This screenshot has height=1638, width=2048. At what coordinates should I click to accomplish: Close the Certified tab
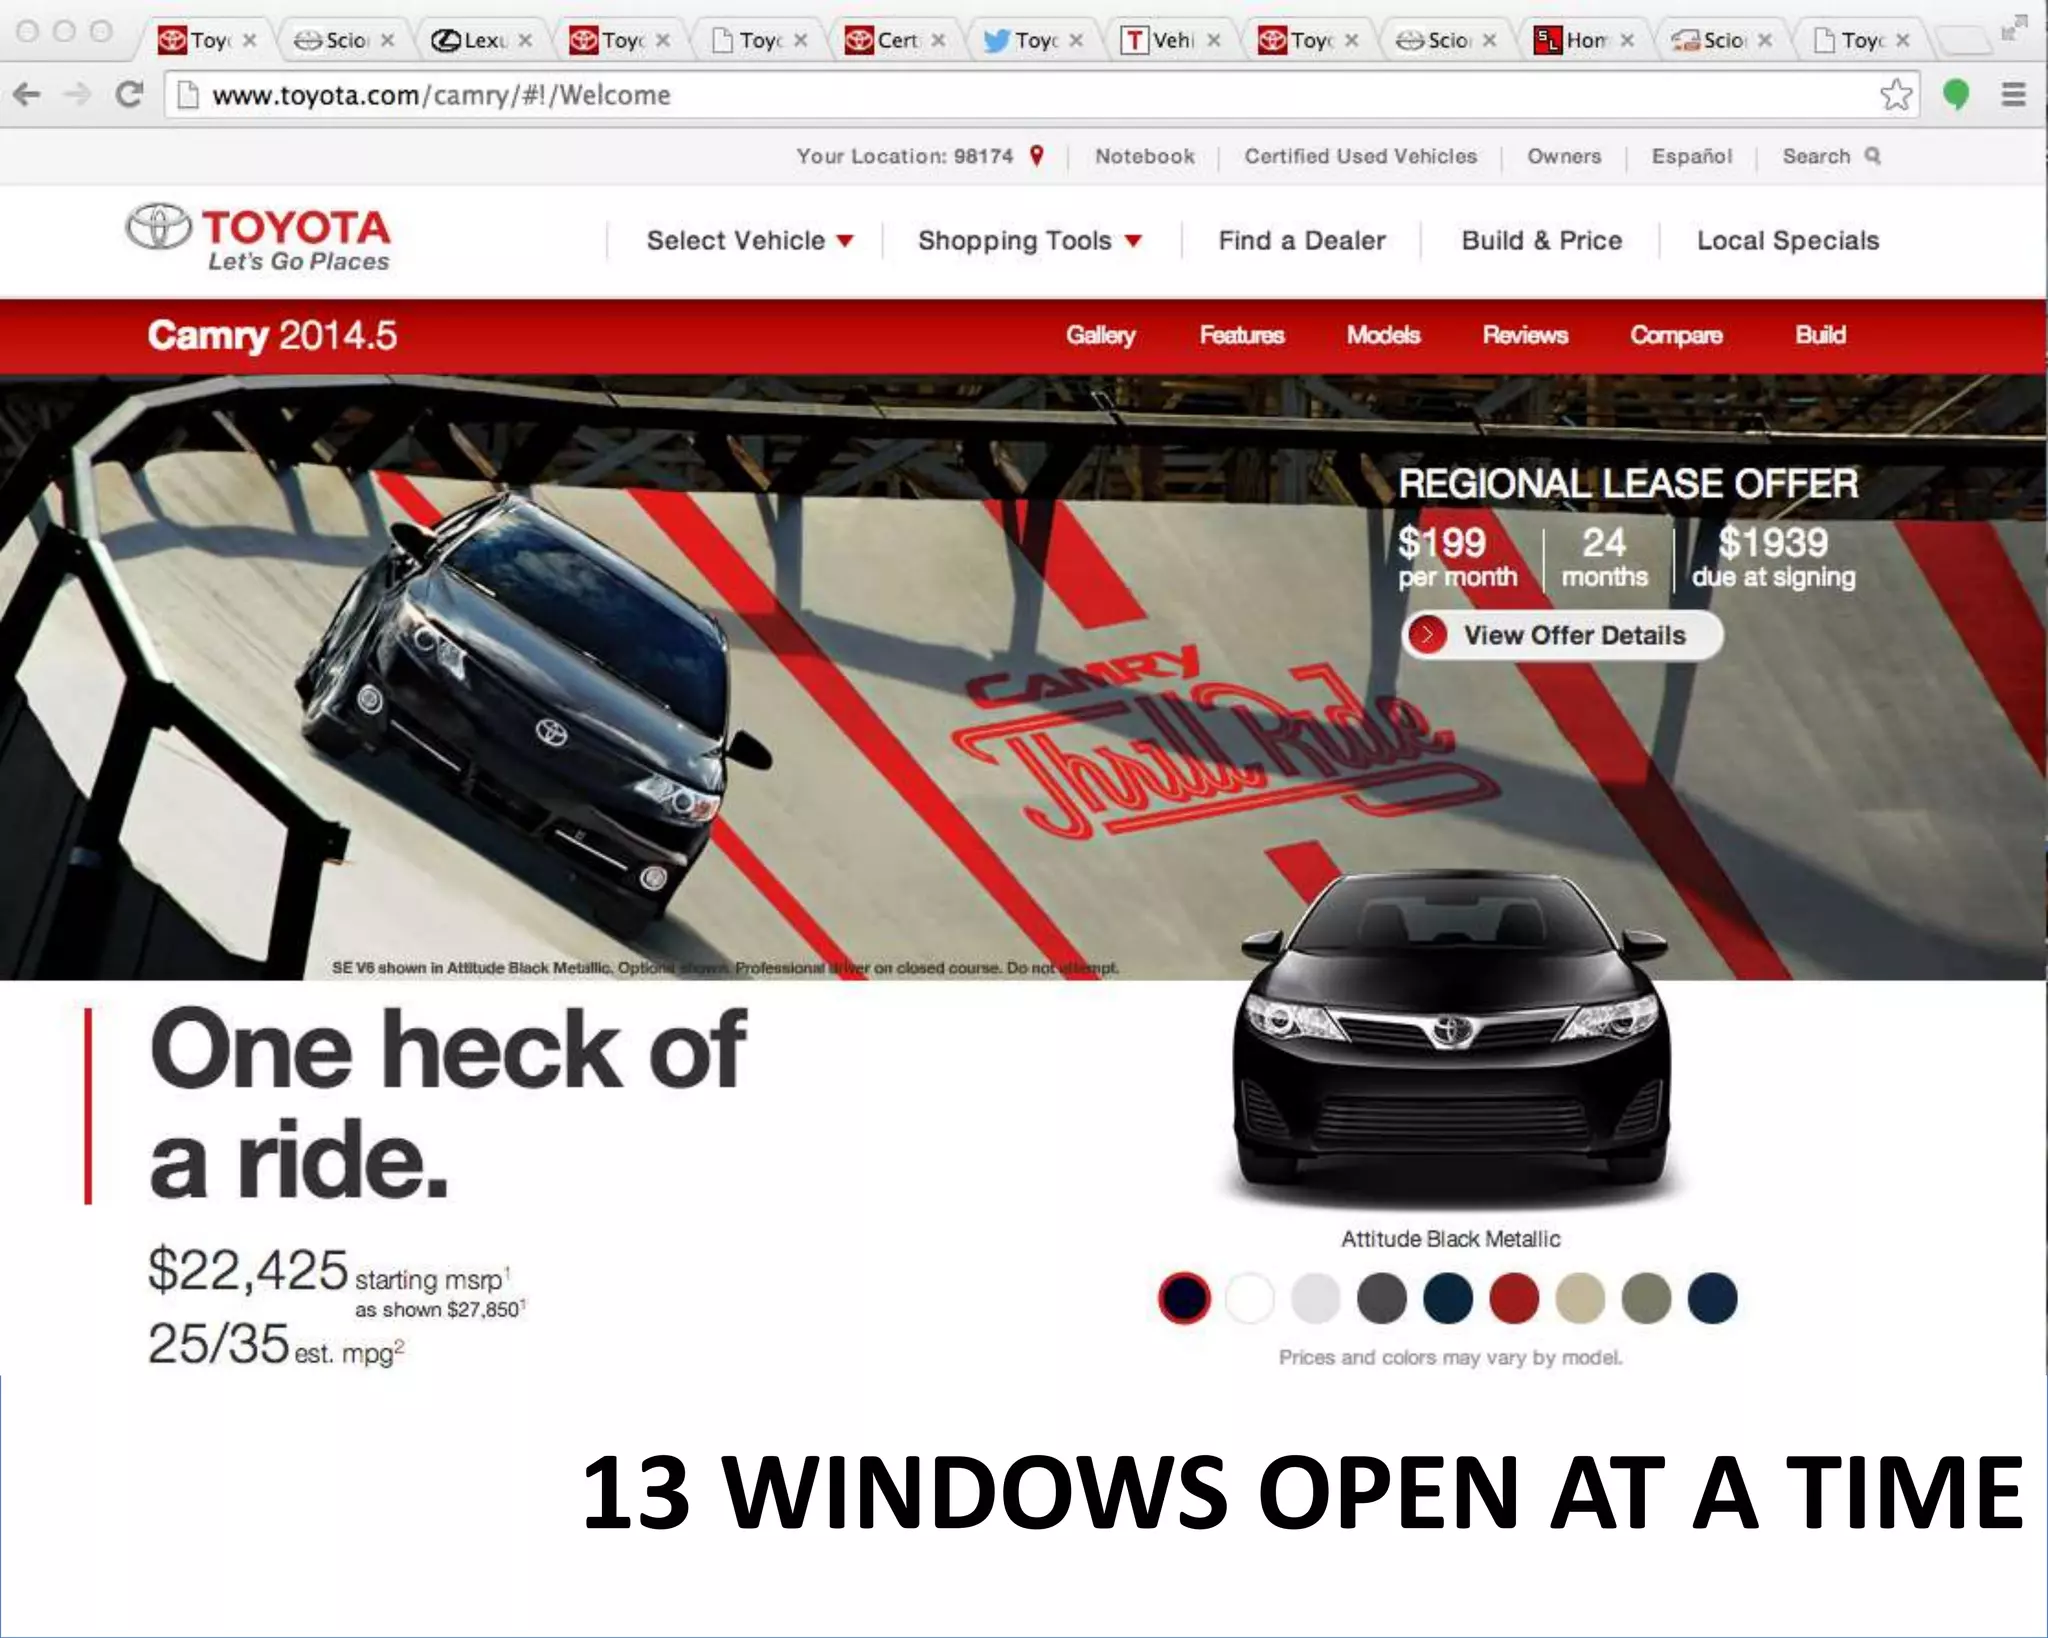pos(938,40)
